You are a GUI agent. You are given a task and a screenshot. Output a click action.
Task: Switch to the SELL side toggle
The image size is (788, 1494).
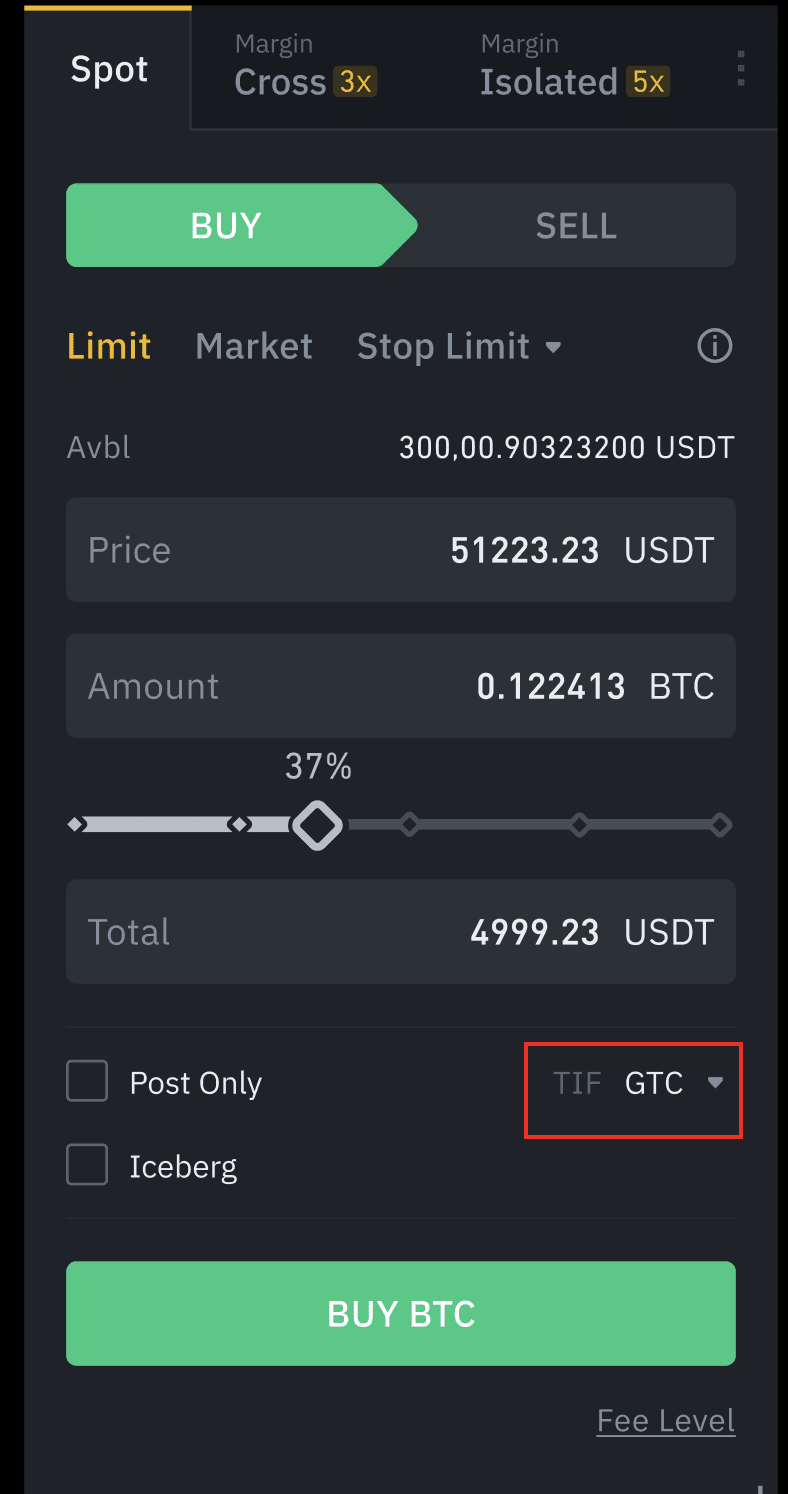(x=576, y=226)
